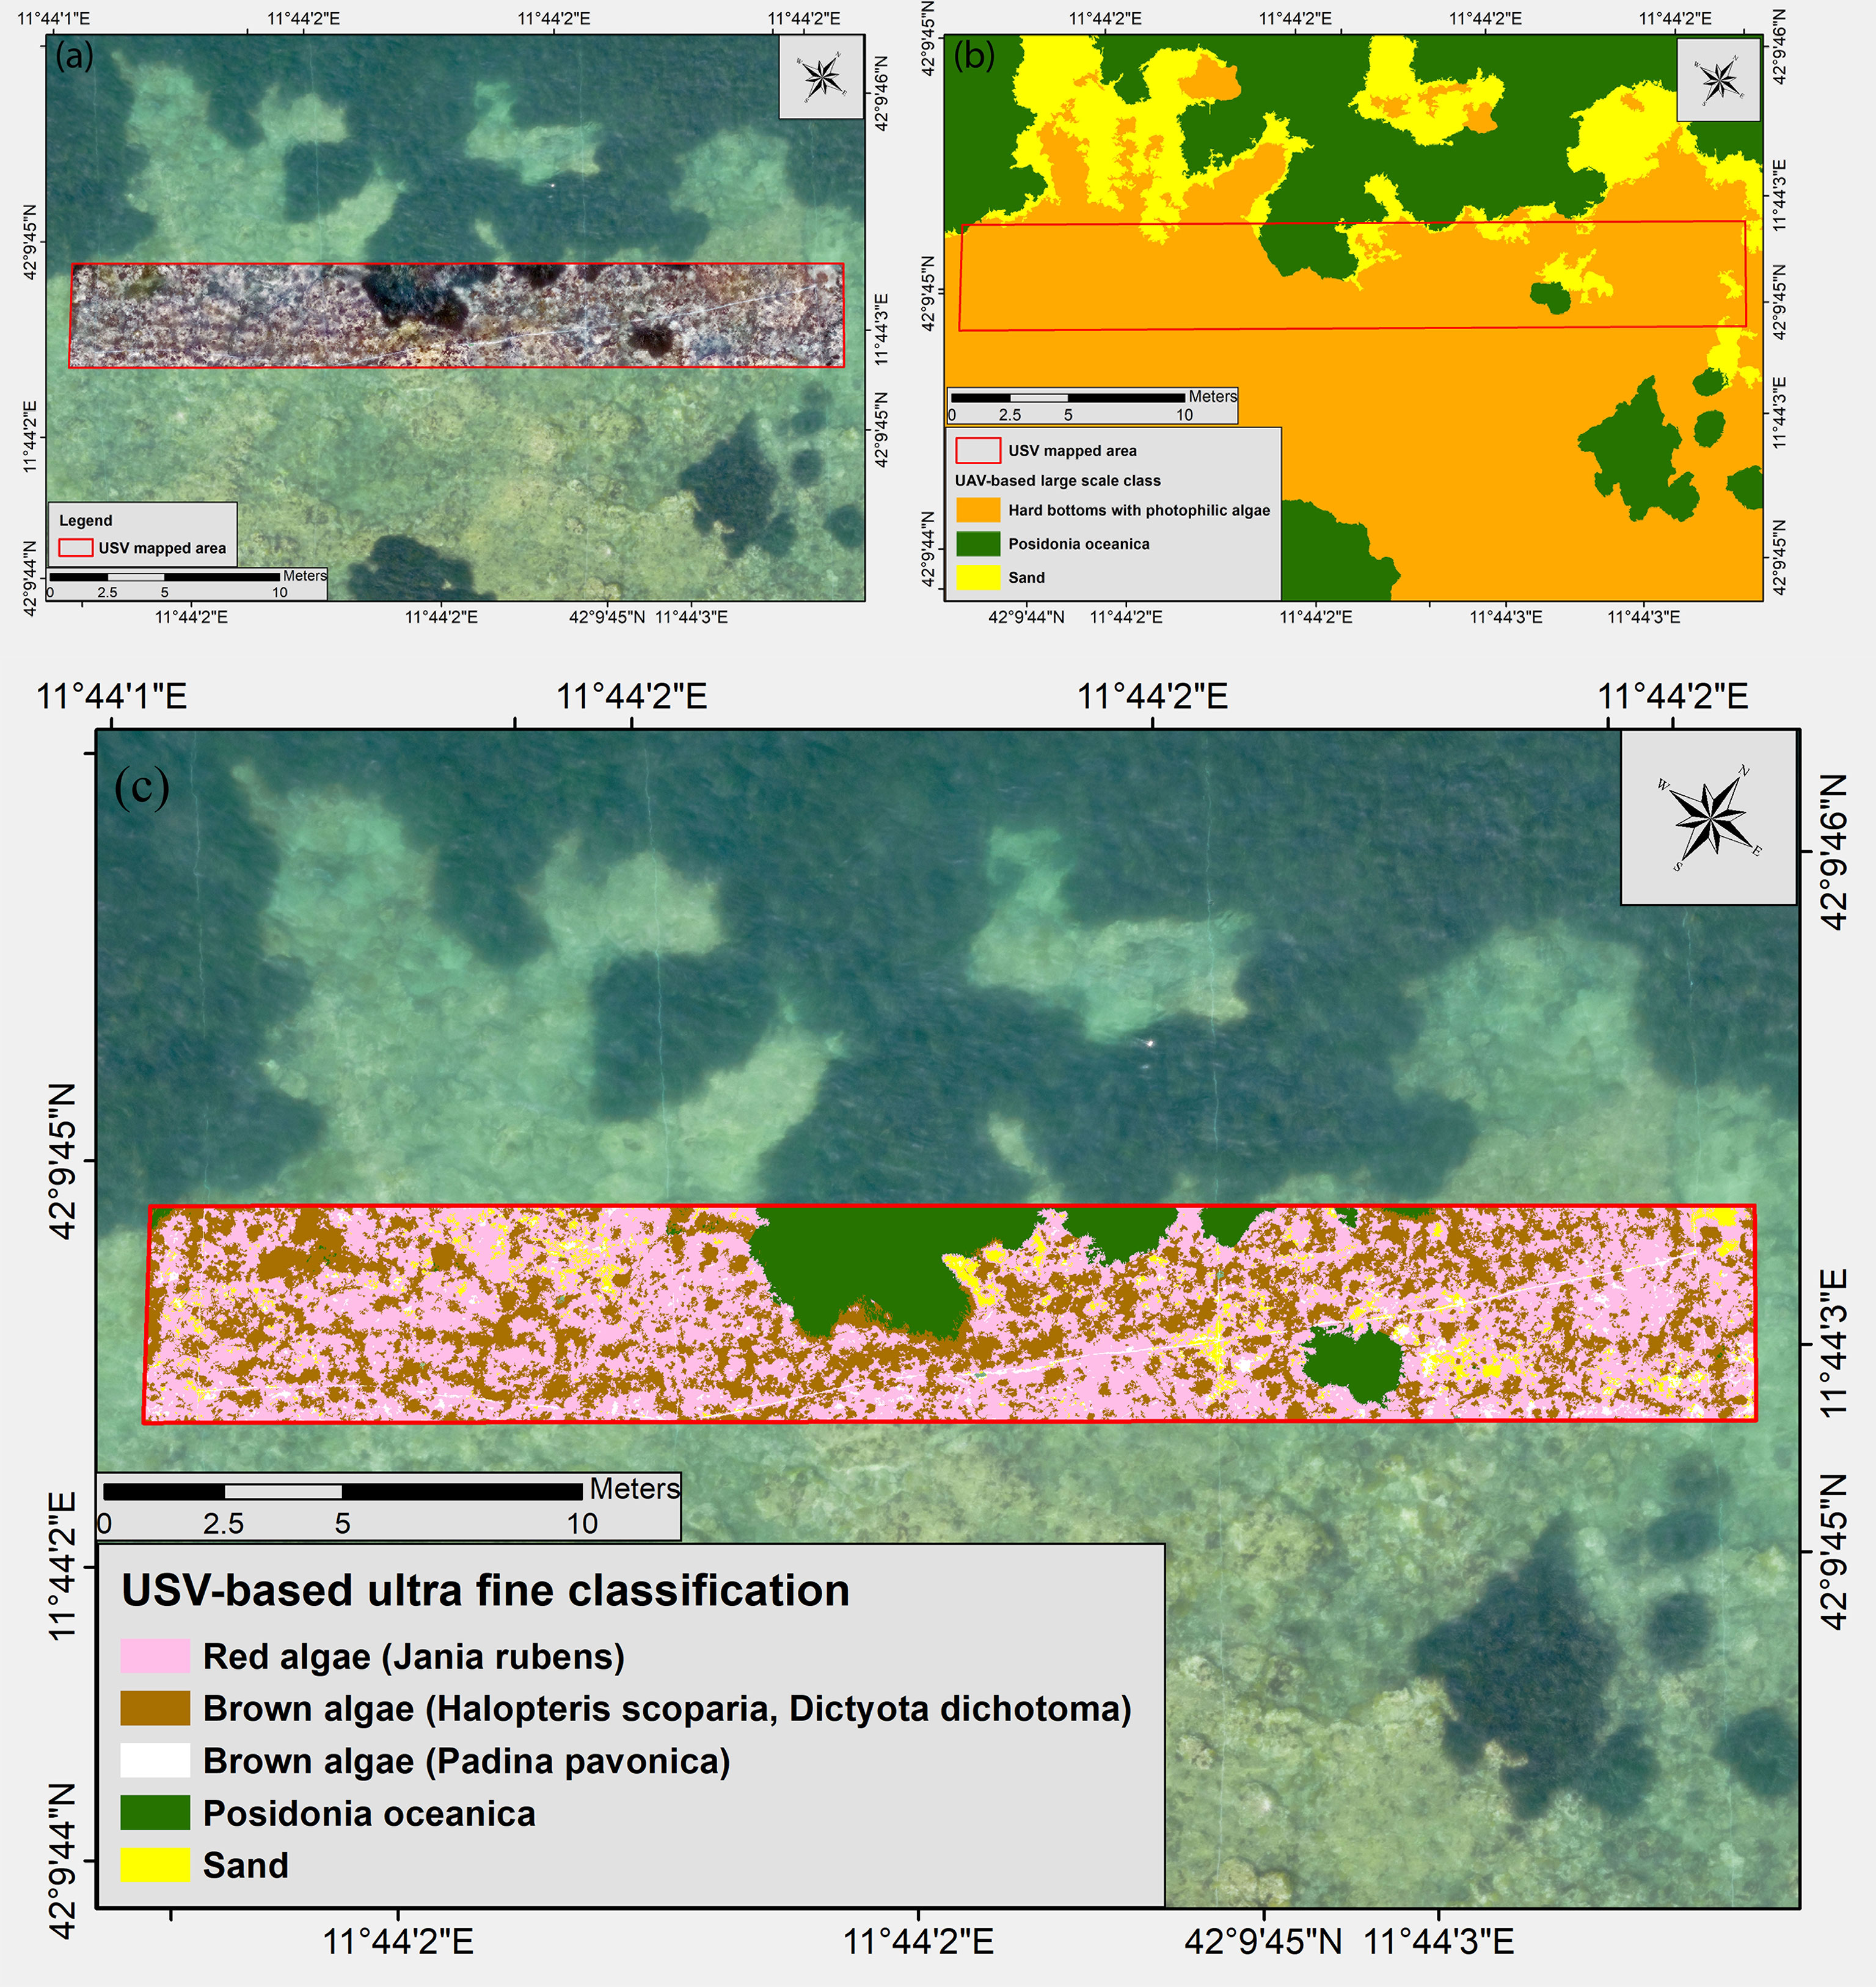Click the 'Legend' heading in panel (a)
Image resolution: width=1876 pixels, height=1987 pixels.
coord(86,520)
